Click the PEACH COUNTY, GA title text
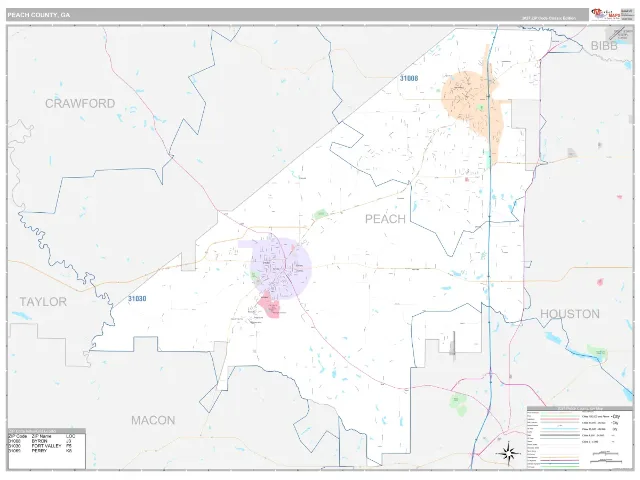This screenshot has width=640, height=480. point(39,15)
